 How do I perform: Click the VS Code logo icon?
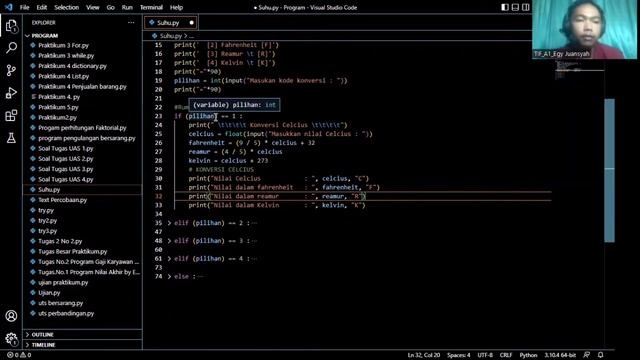point(9,7)
